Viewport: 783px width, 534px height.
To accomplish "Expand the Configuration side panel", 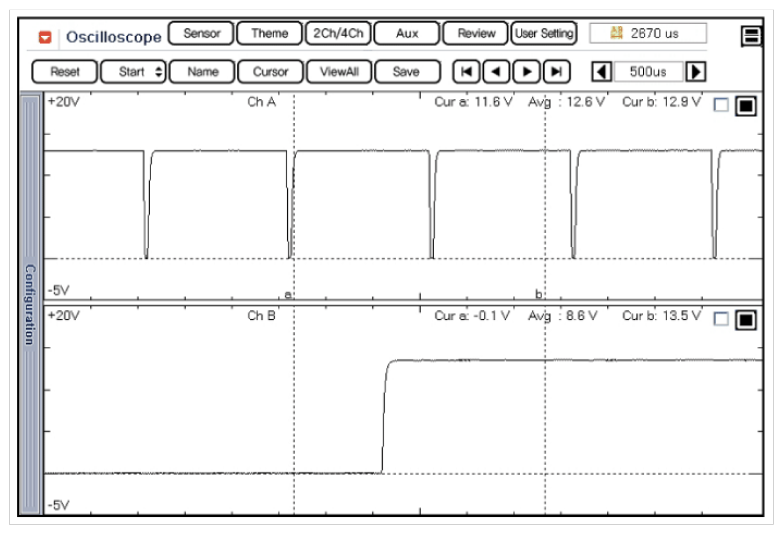I will pyautogui.click(x=30, y=304).
